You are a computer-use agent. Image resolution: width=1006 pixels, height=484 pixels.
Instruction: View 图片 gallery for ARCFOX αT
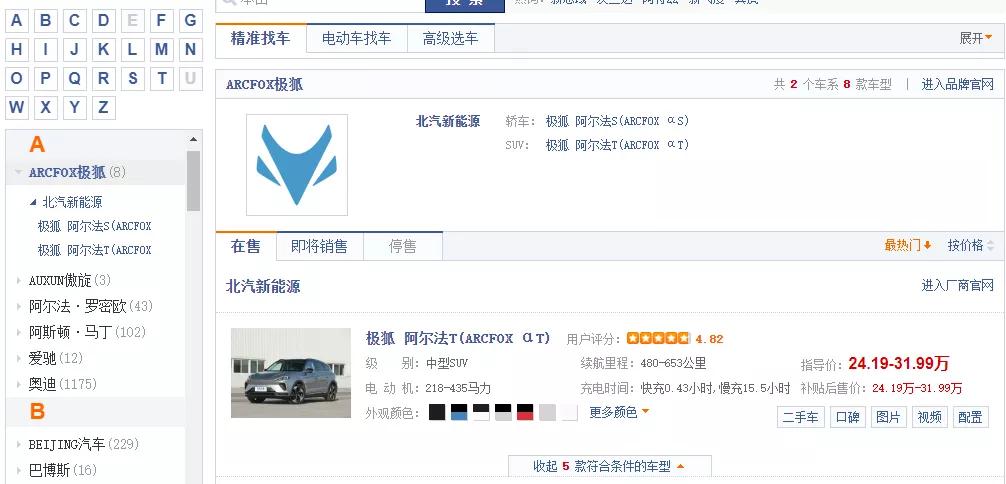(x=889, y=417)
